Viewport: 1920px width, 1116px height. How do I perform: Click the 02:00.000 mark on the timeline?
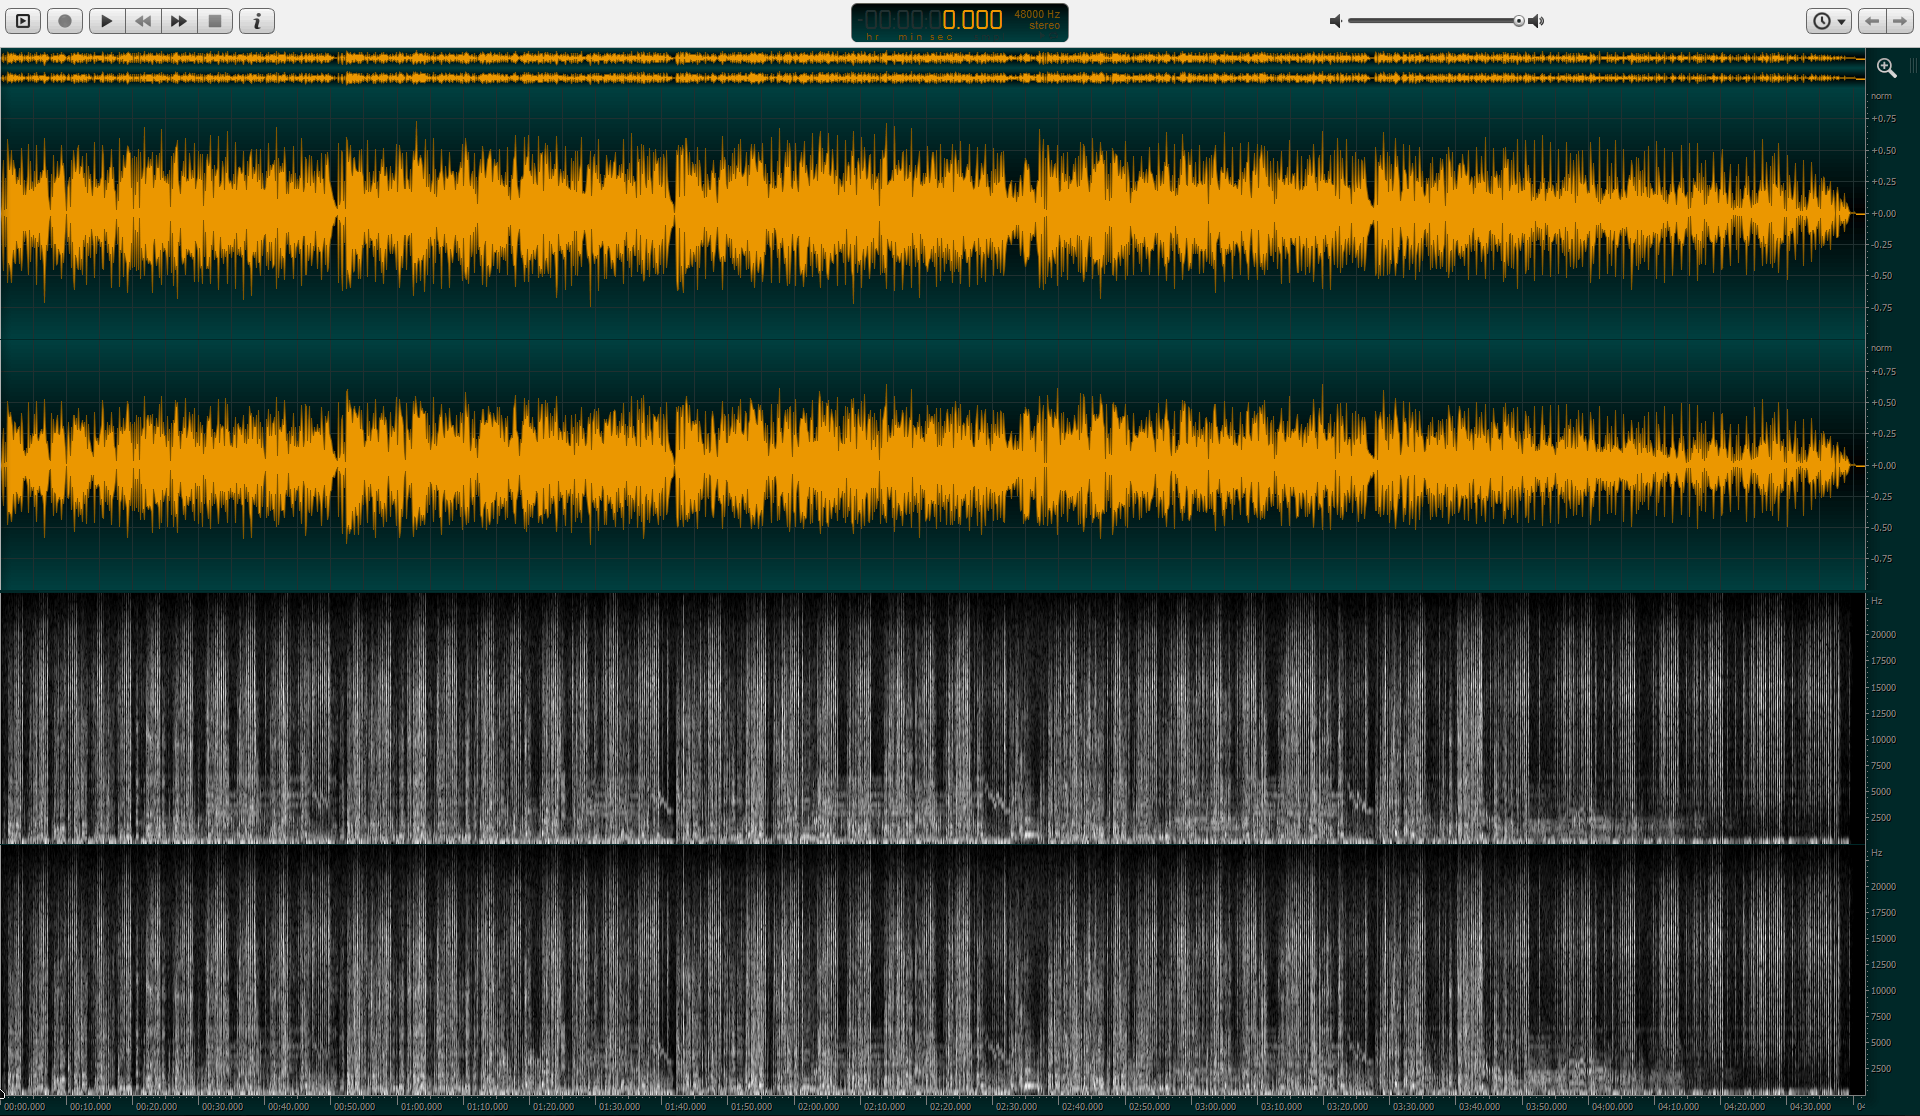pyautogui.click(x=818, y=1106)
